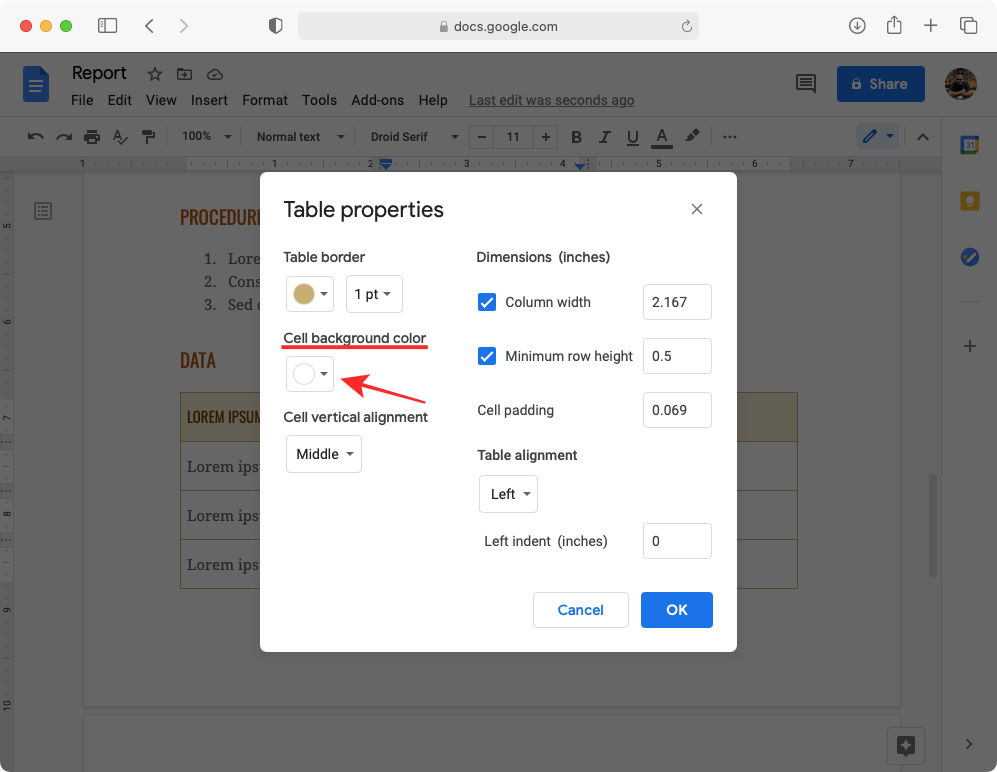Screen dimensions: 997x772
Task: Open the 1 pt border width dropdown
Action: [x=373, y=294]
